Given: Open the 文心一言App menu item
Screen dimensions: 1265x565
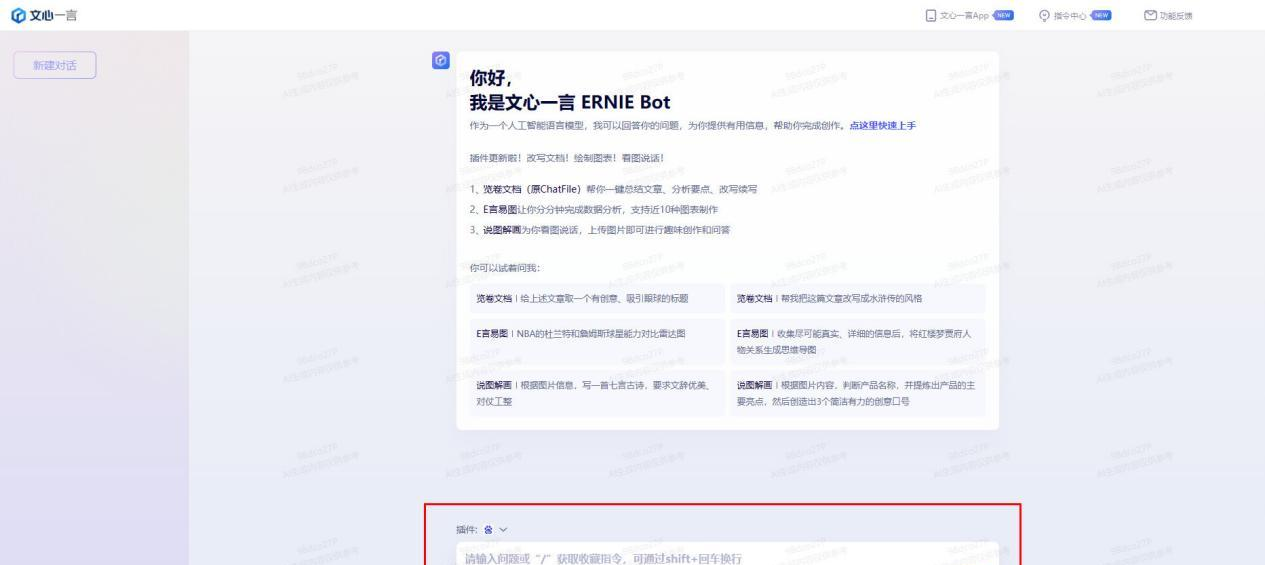Looking at the screenshot, I should pyautogui.click(x=964, y=15).
